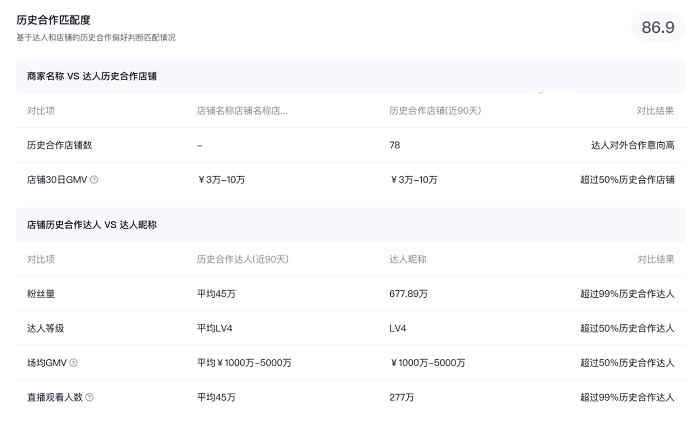Click the comparison result in 粉丝量 row

point(626,294)
